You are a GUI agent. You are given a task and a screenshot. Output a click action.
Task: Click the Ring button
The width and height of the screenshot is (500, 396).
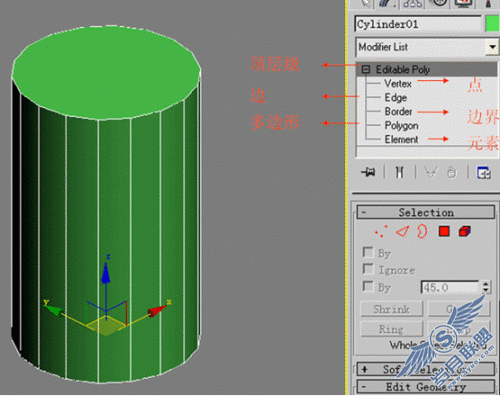392,329
